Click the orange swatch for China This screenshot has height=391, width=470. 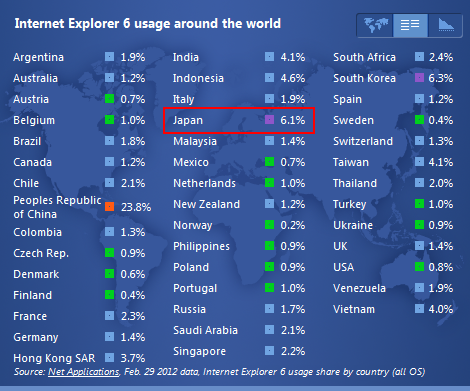(109, 207)
